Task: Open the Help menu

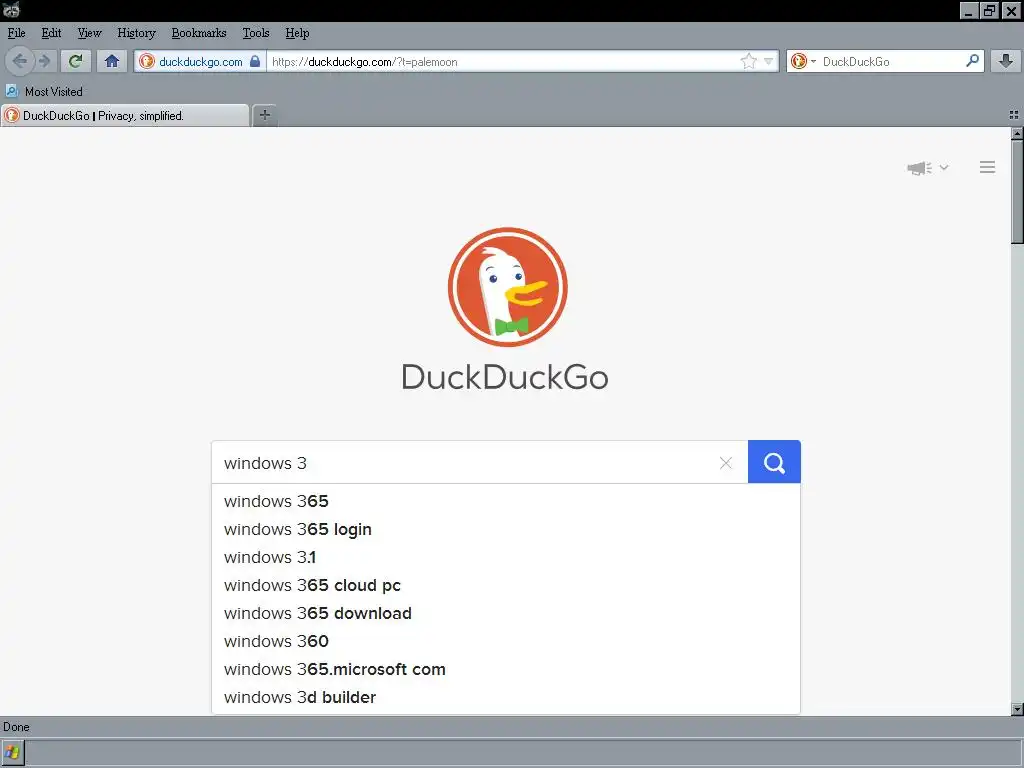Action: [x=297, y=33]
